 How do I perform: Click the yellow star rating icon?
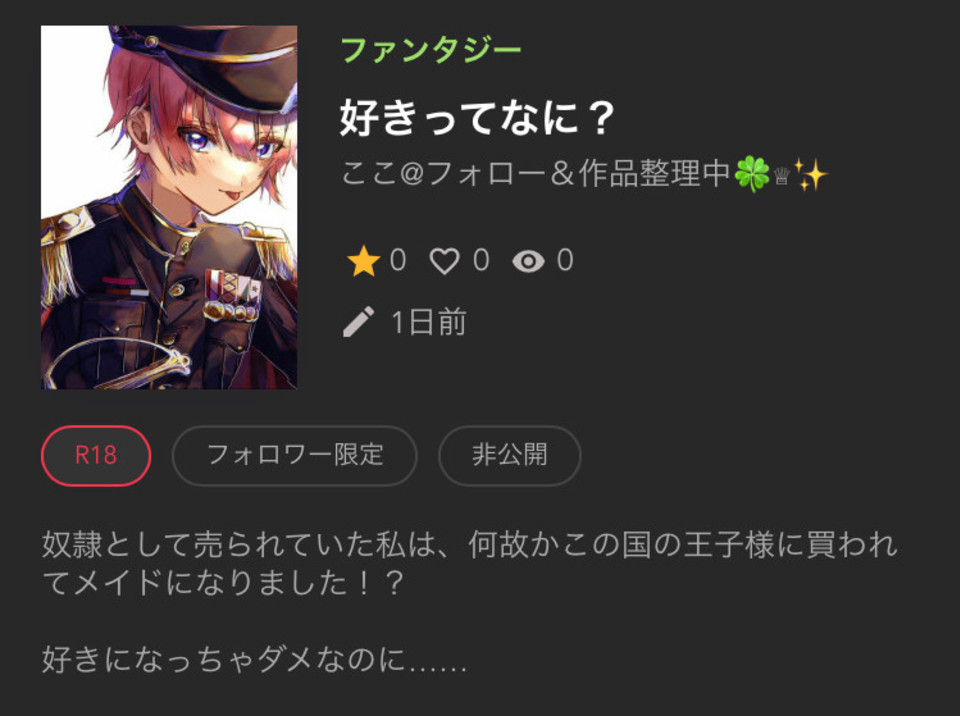point(364,262)
